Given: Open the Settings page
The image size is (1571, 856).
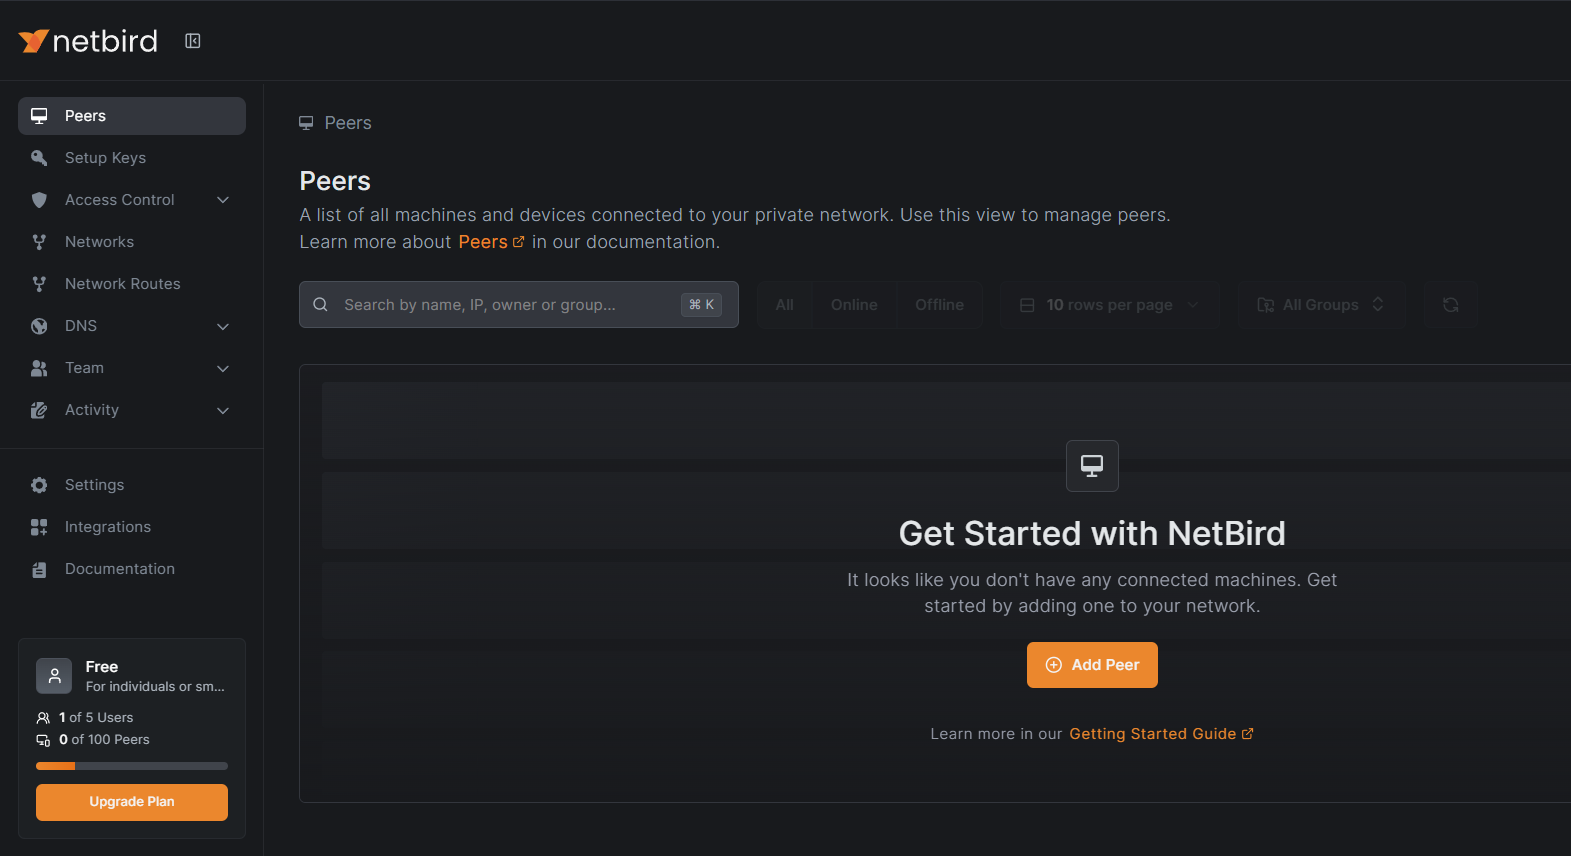Looking at the screenshot, I should click(x=132, y=485).
